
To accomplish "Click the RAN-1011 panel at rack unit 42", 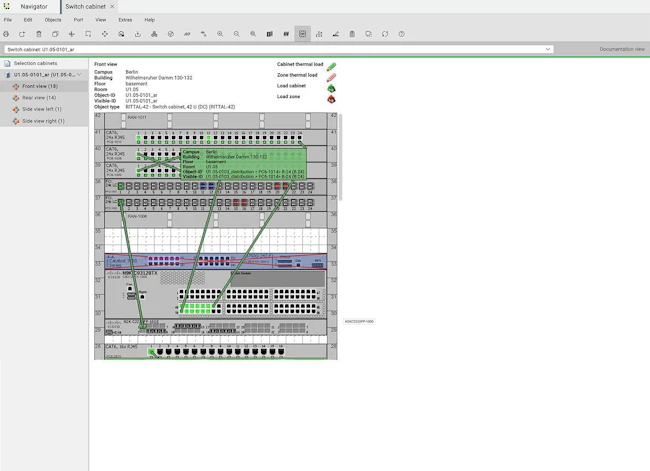I will click(216, 121).
